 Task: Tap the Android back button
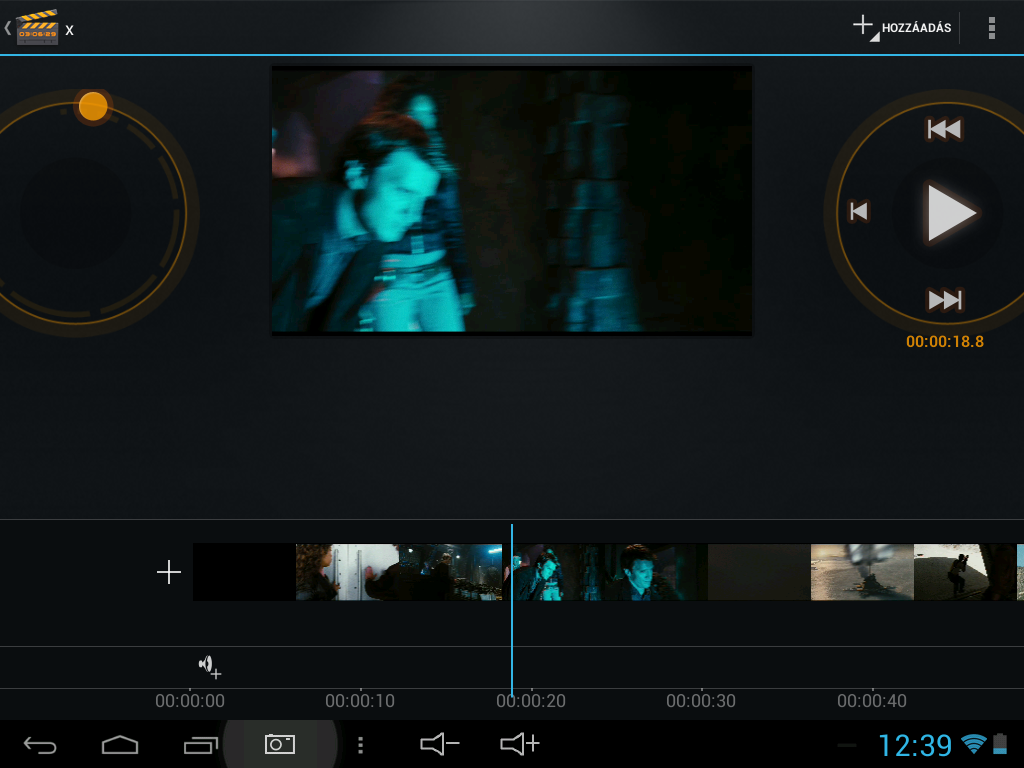point(40,744)
